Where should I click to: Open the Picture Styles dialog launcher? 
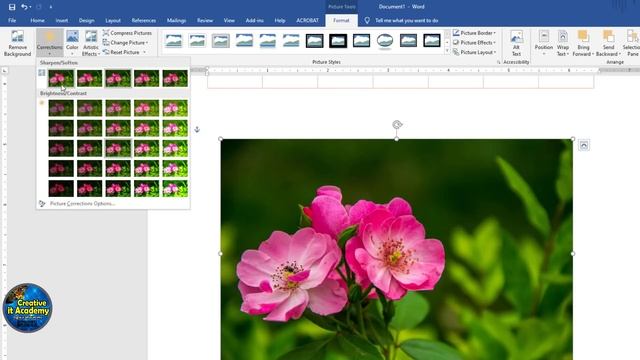498,62
